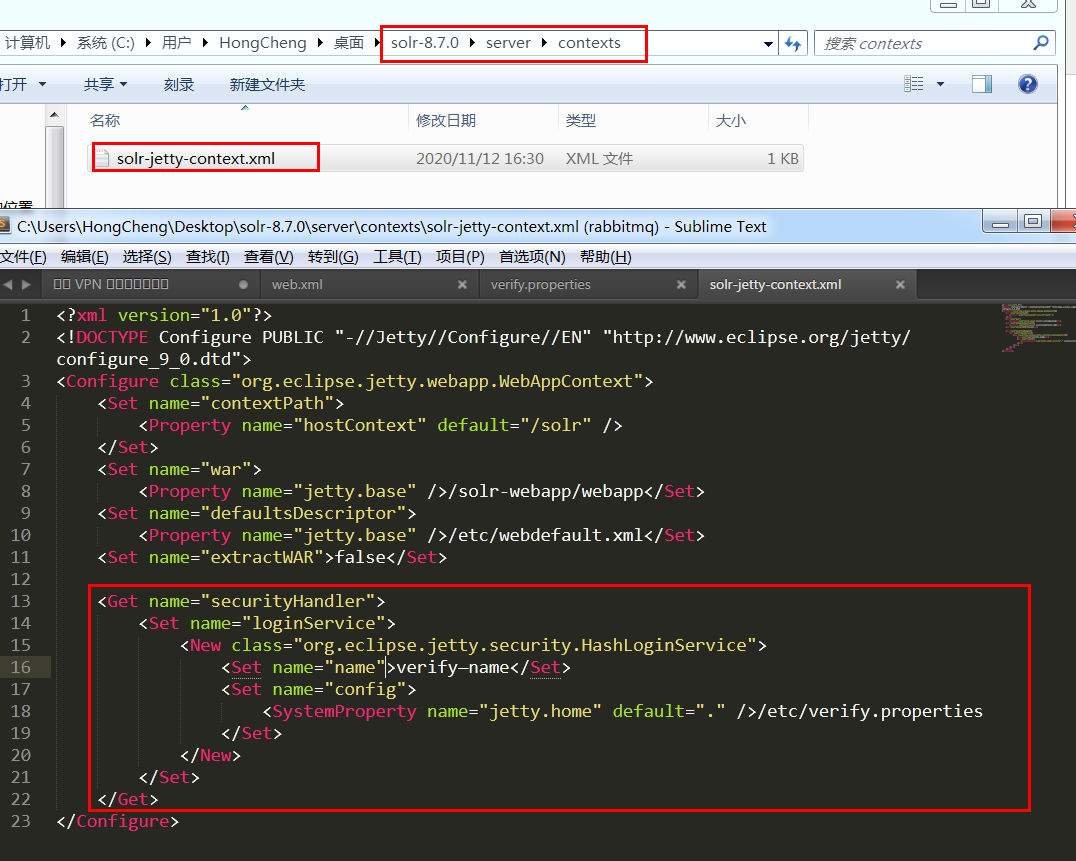Screen dimensions: 1076x861
Task: Click line number 13 in the gutter
Action: tap(21, 601)
